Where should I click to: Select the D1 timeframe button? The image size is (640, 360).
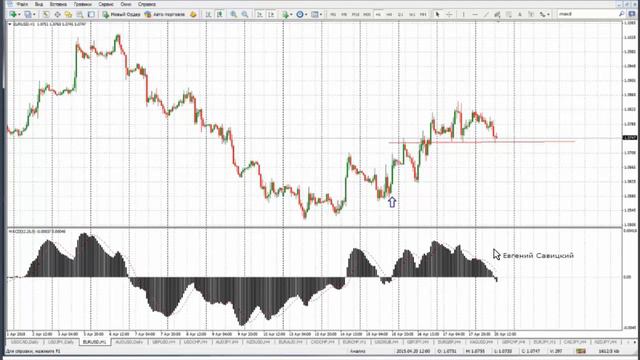point(400,14)
